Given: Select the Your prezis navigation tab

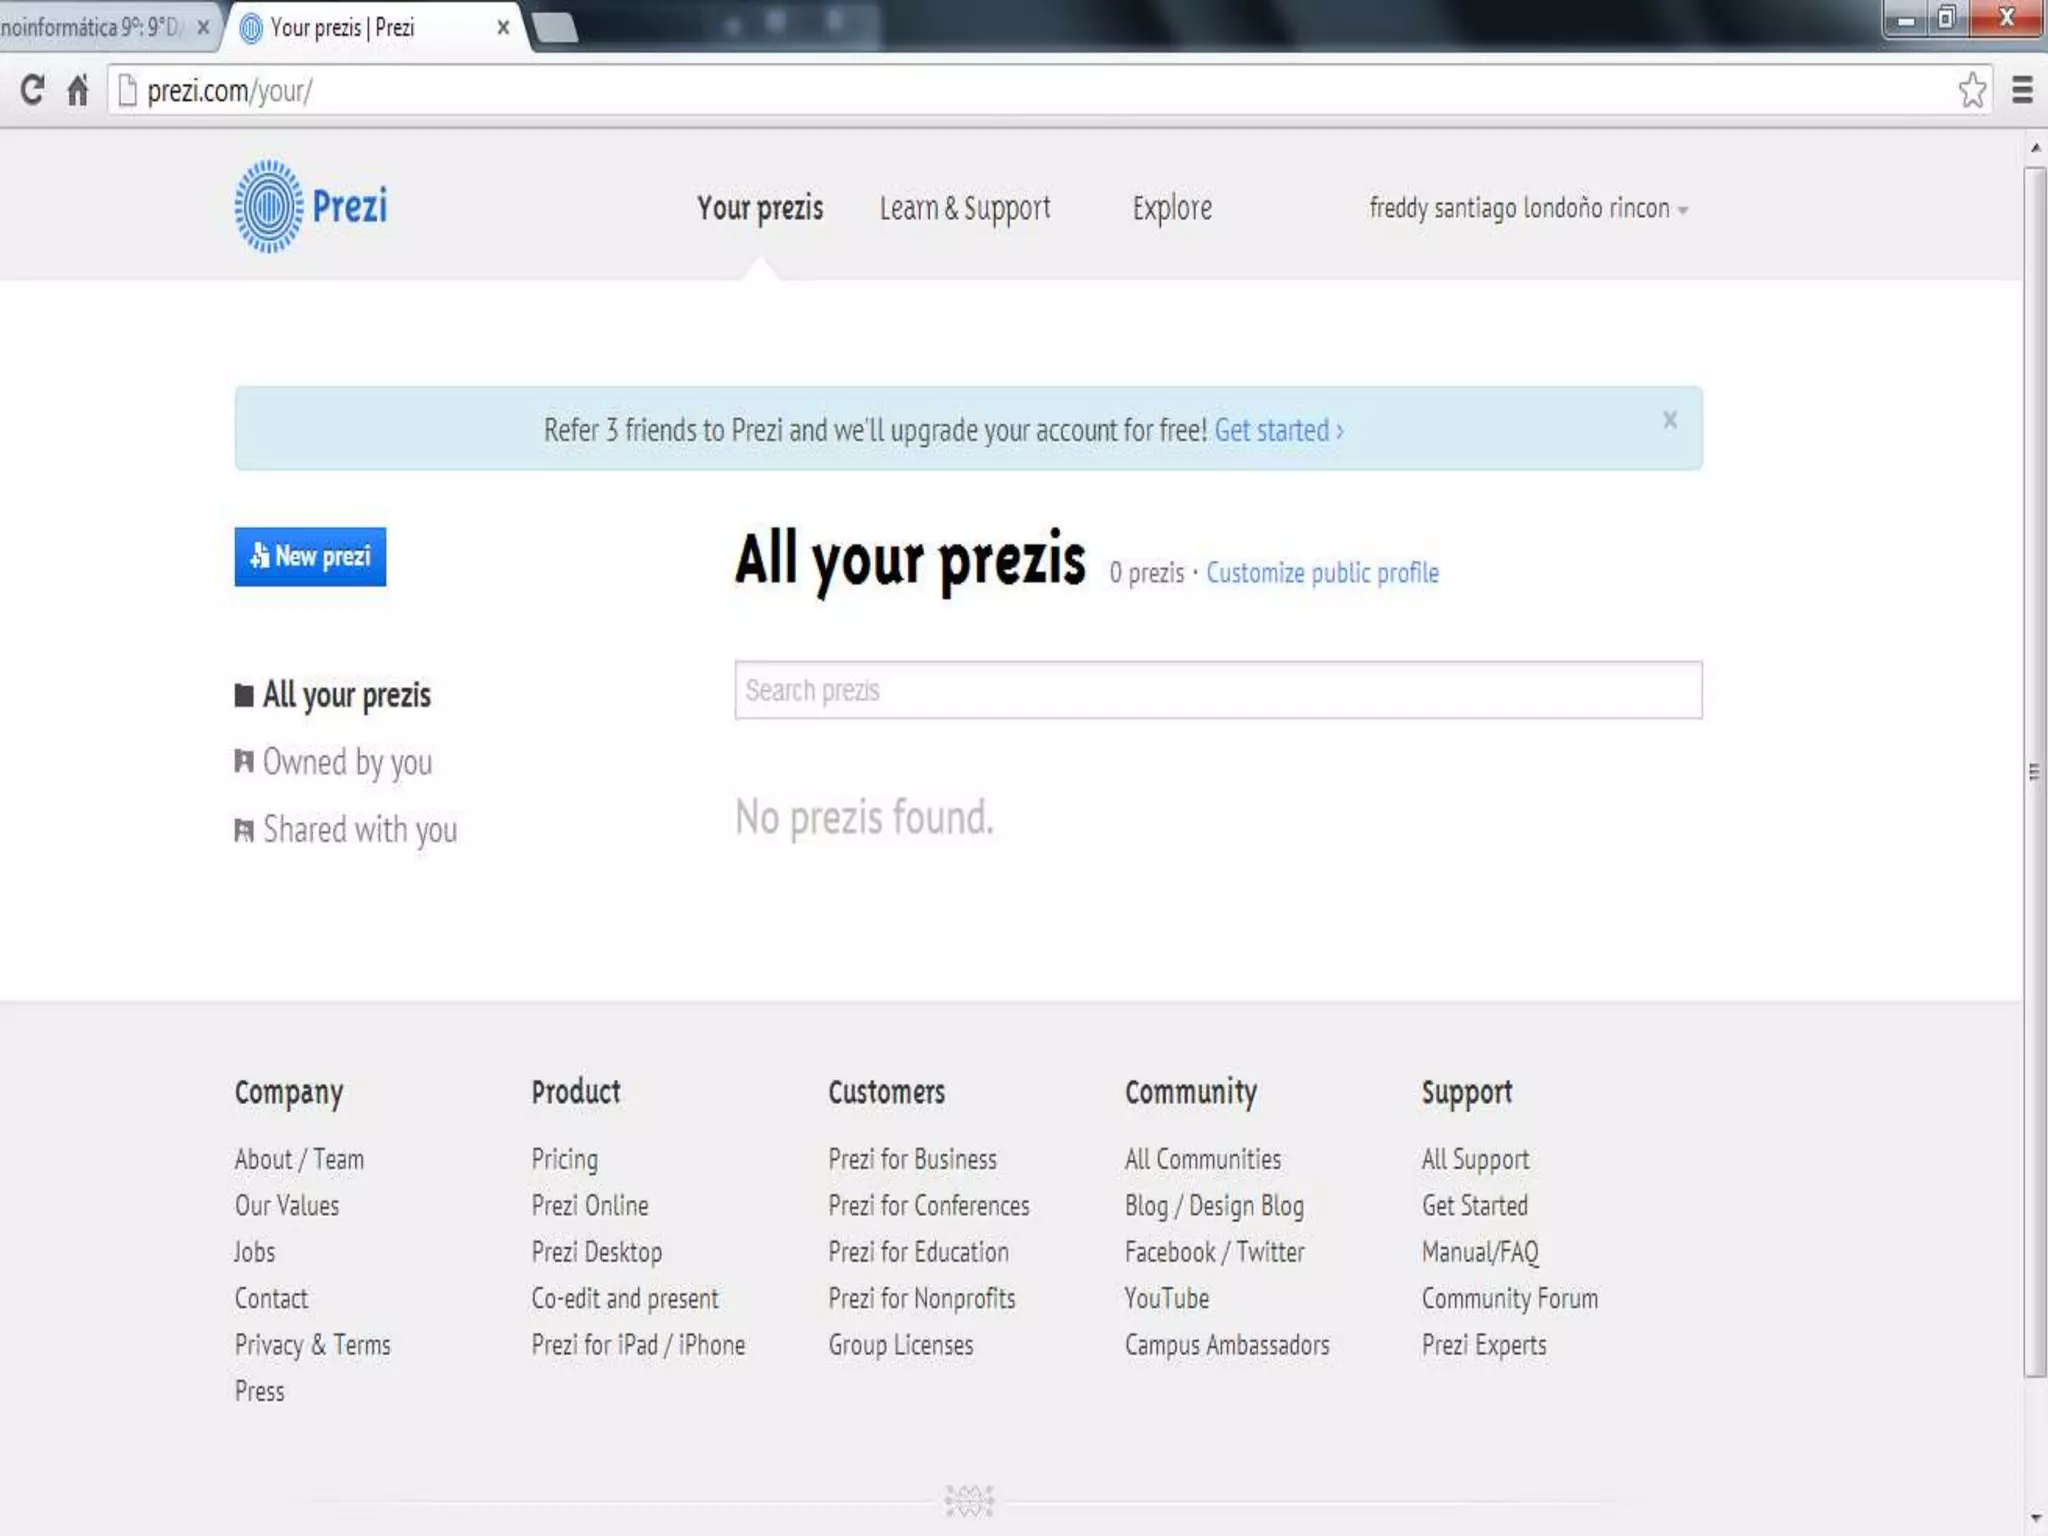Looking at the screenshot, I should point(760,208).
